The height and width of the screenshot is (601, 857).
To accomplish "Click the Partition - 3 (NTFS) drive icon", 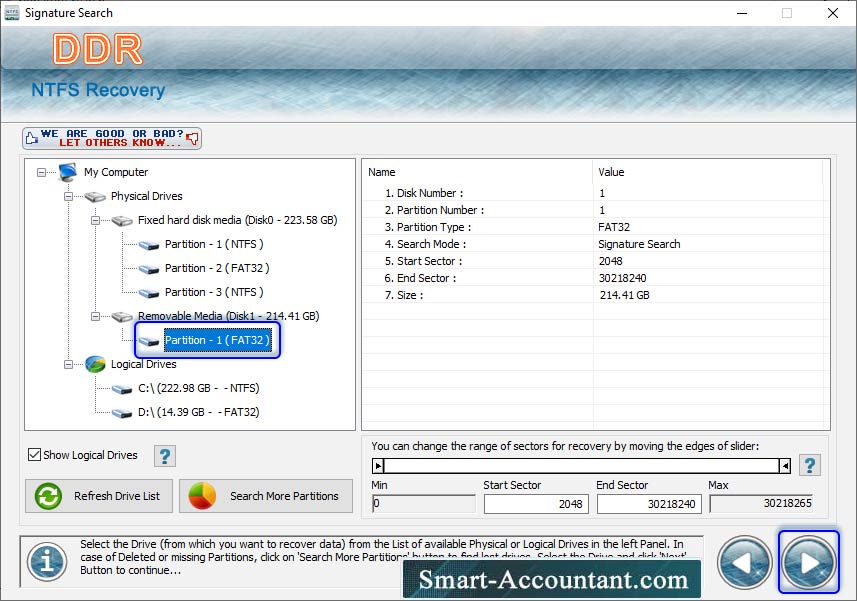I will [x=149, y=293].
